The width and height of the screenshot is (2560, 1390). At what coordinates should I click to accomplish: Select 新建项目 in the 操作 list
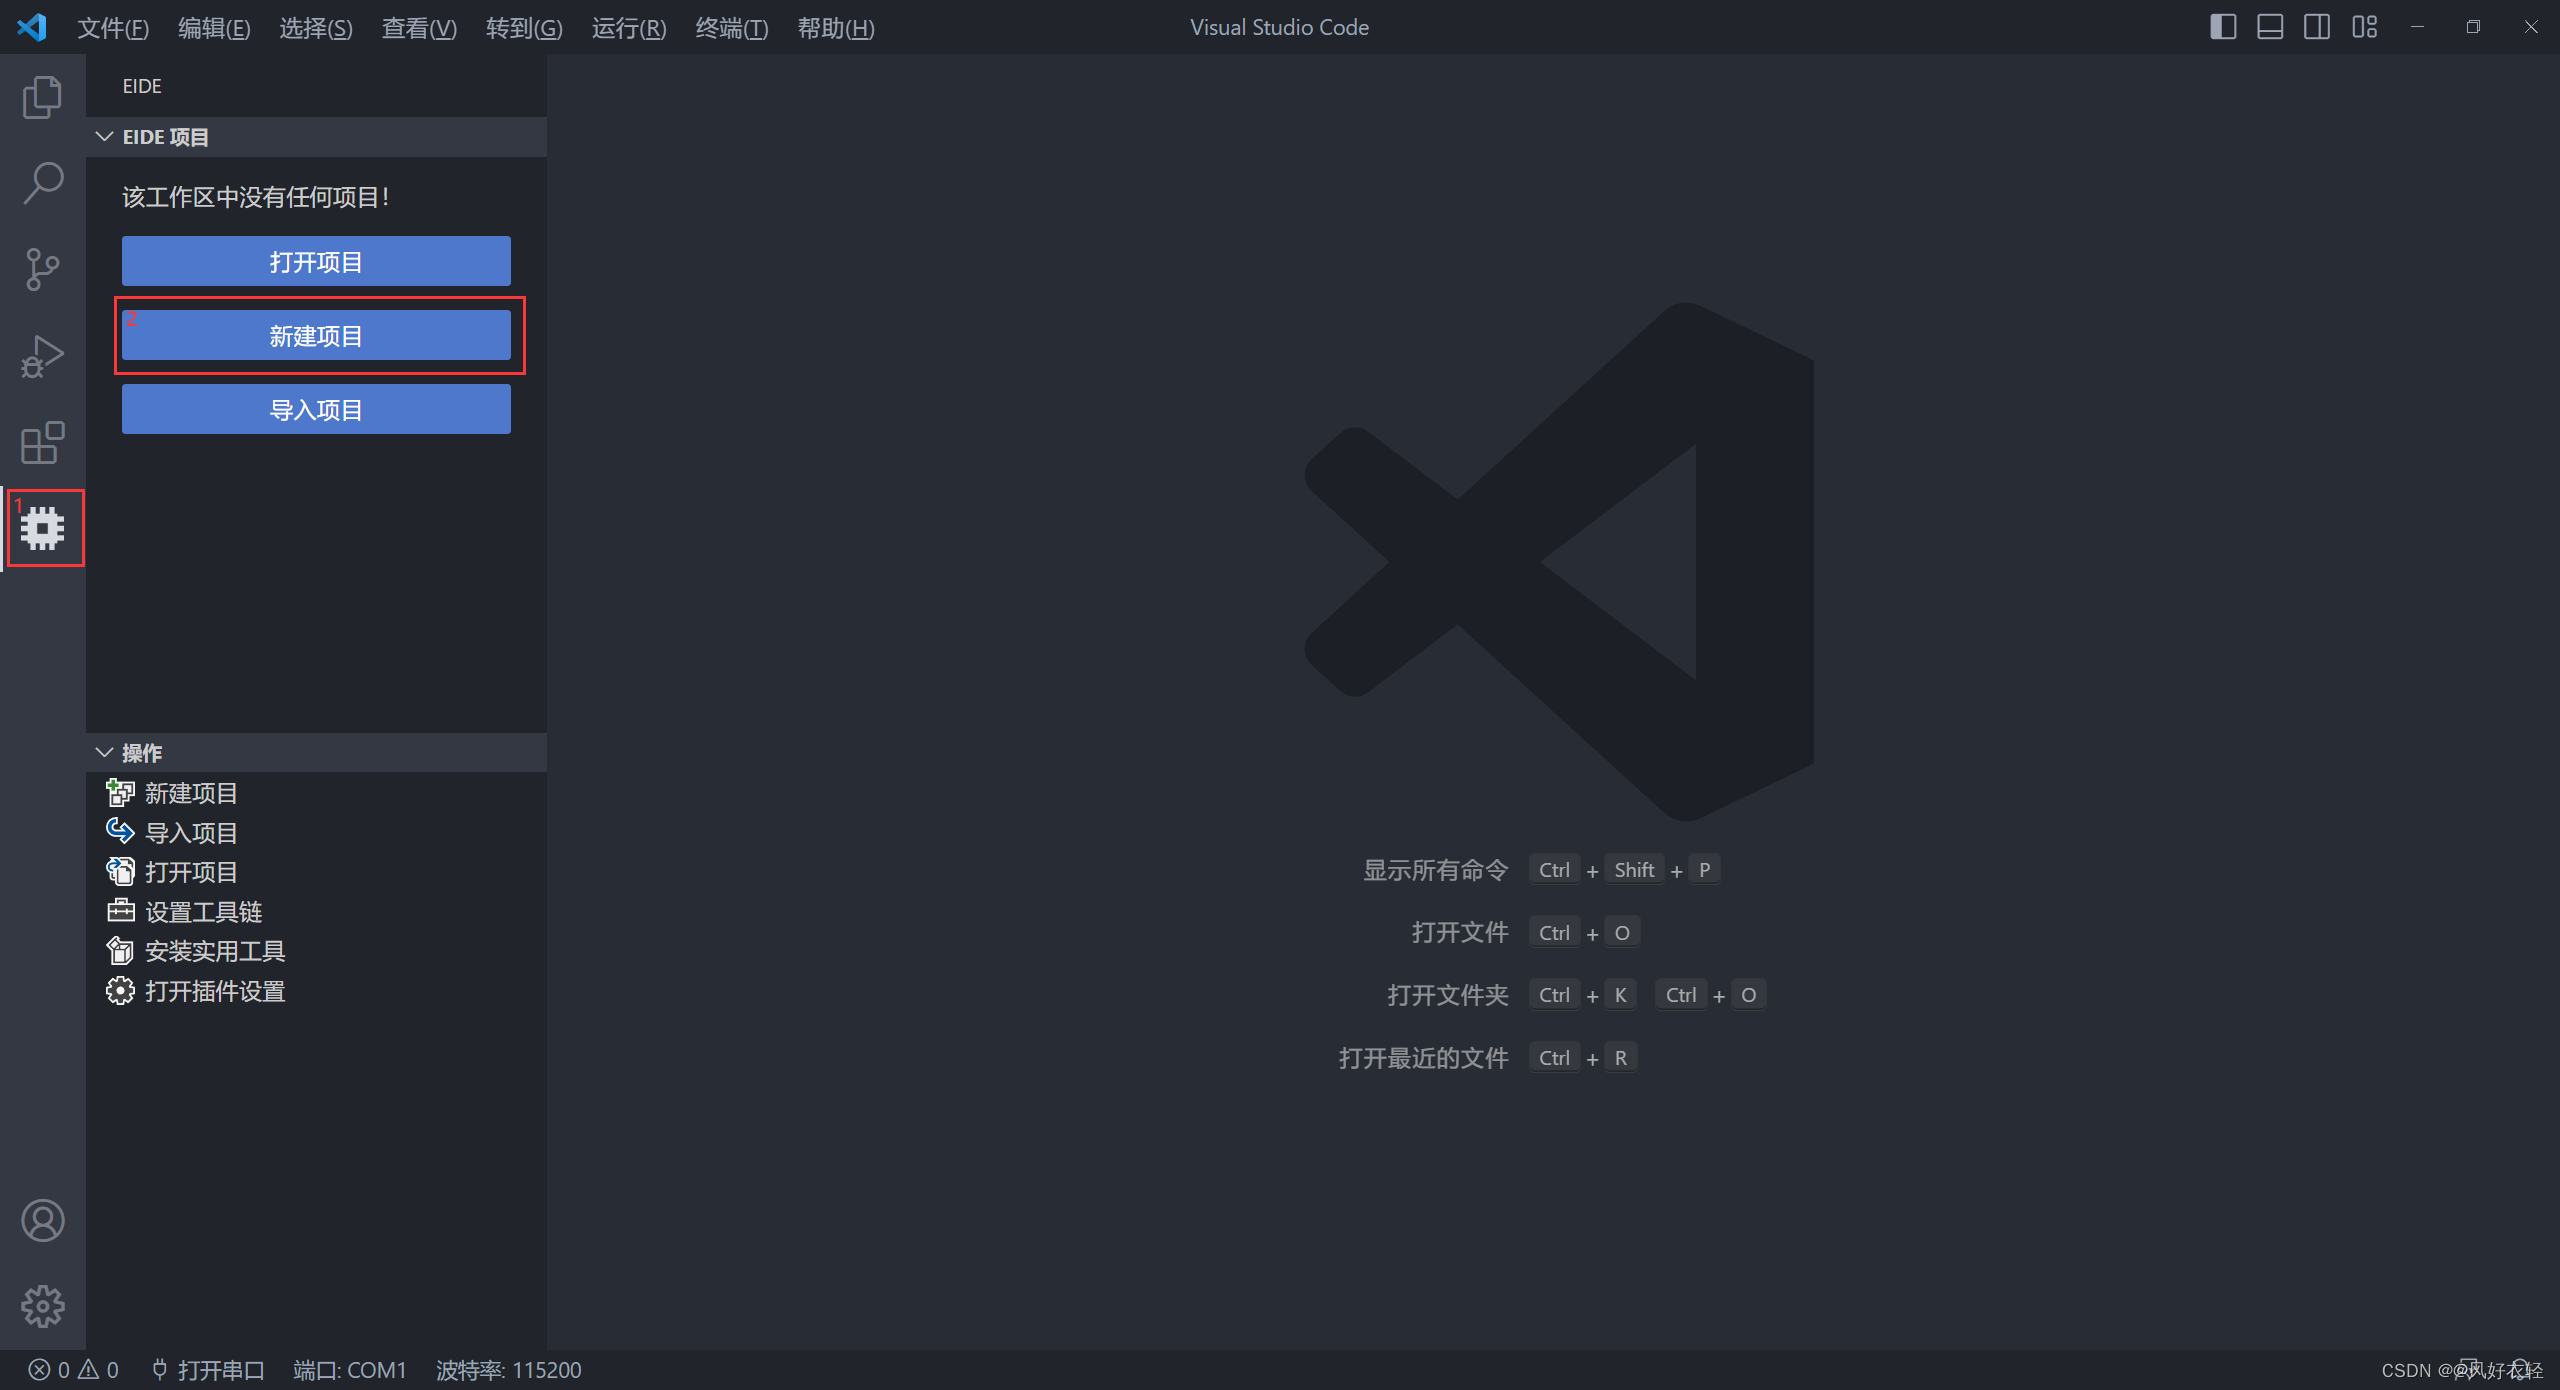(x=192, y=793)
